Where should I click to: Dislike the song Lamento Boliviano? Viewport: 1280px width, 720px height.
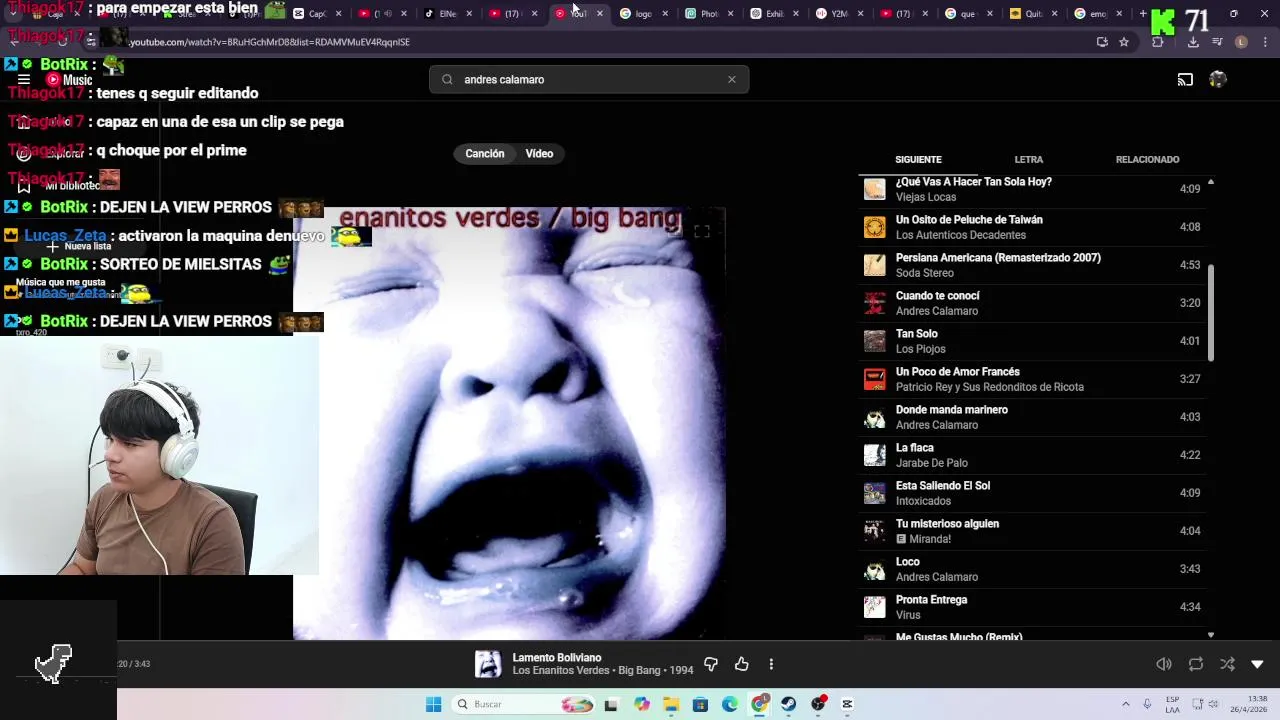(711, 664)
